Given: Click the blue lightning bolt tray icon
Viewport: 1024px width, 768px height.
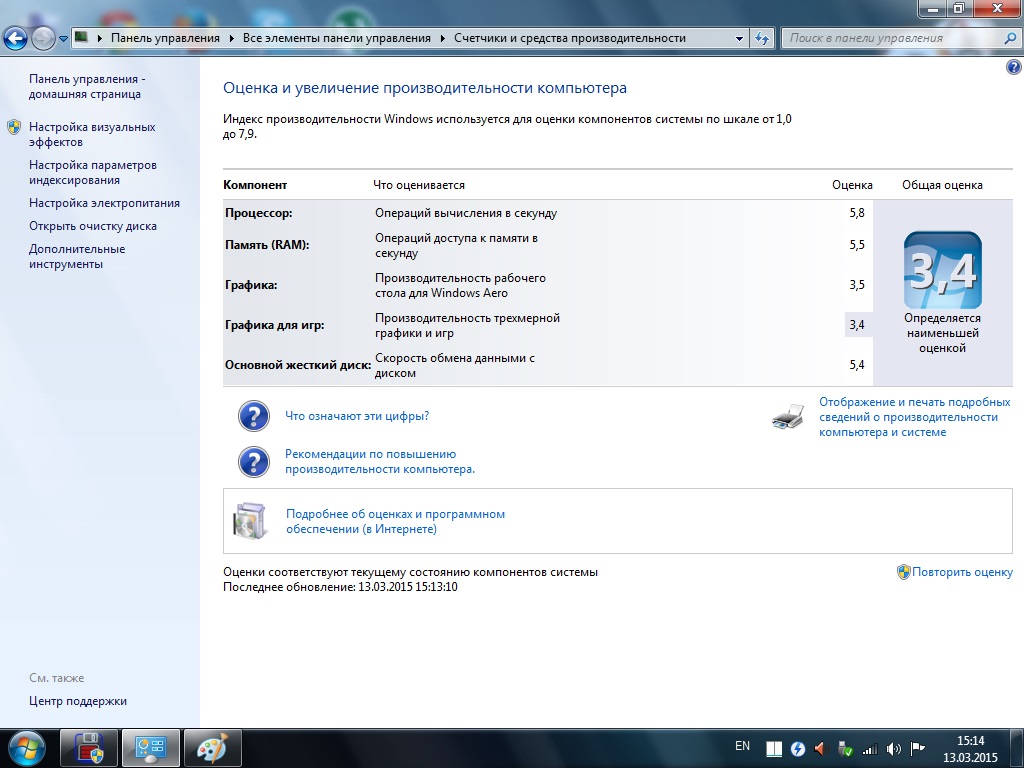Looking at the screenshot, I should tap(797, 748).
